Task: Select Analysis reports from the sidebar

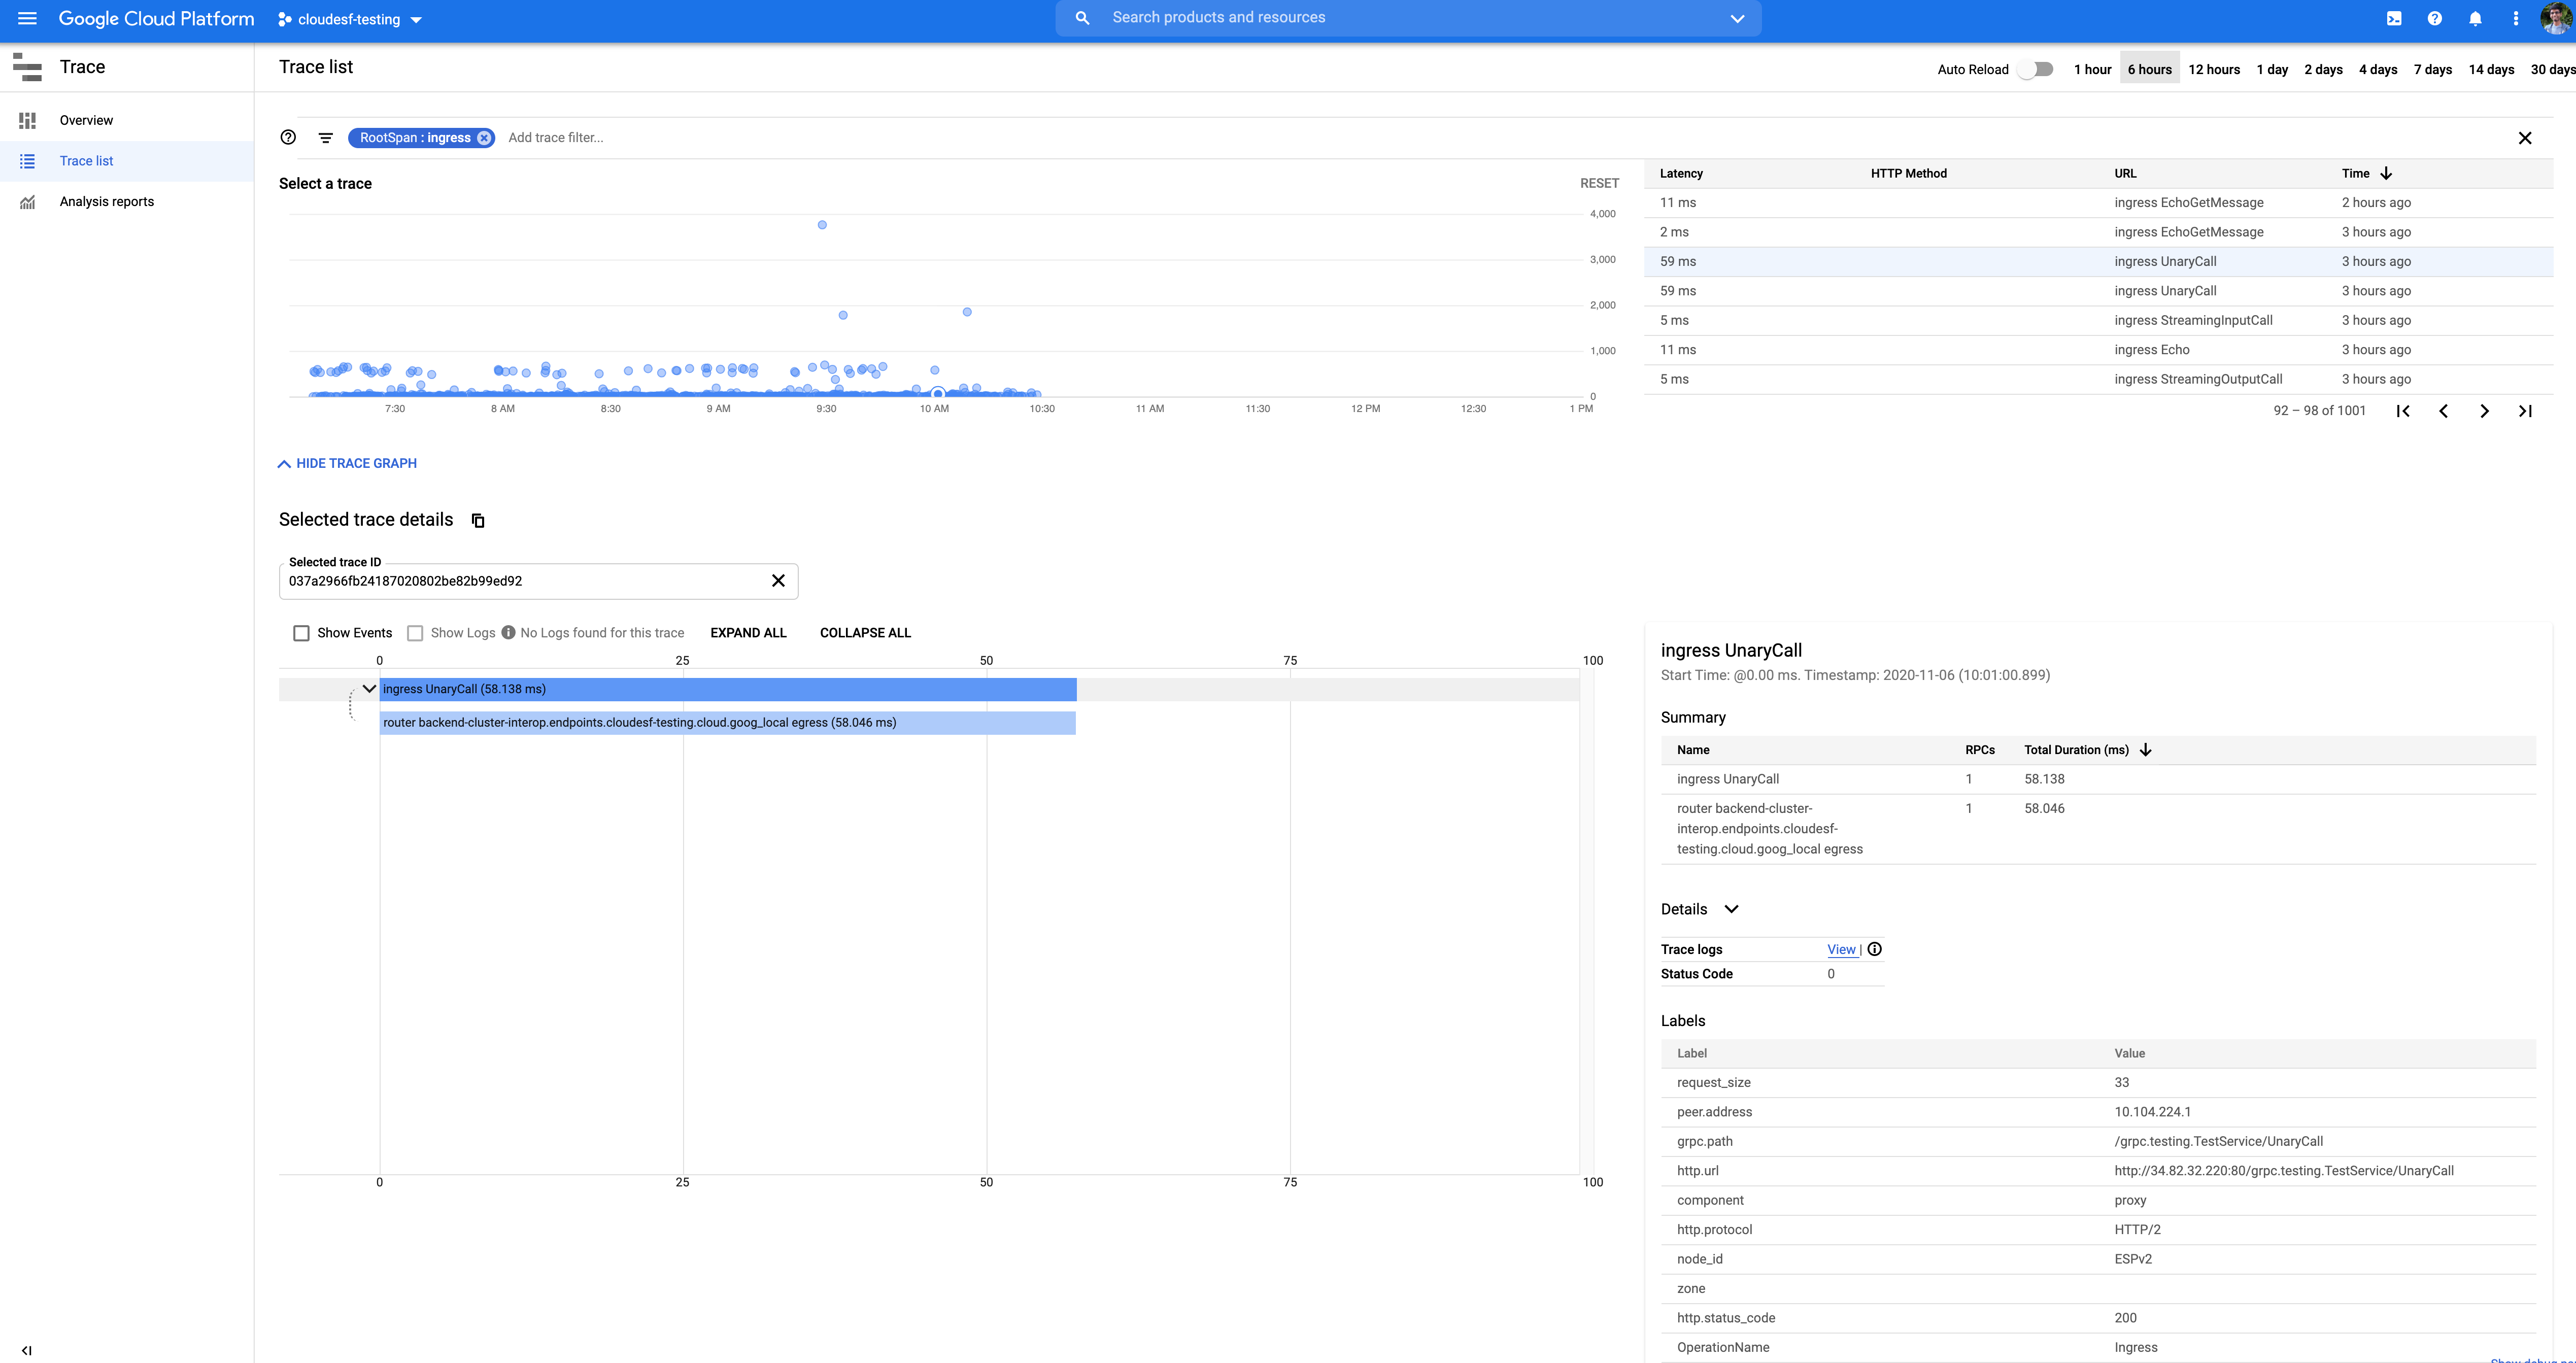Action: coord(106,201)
